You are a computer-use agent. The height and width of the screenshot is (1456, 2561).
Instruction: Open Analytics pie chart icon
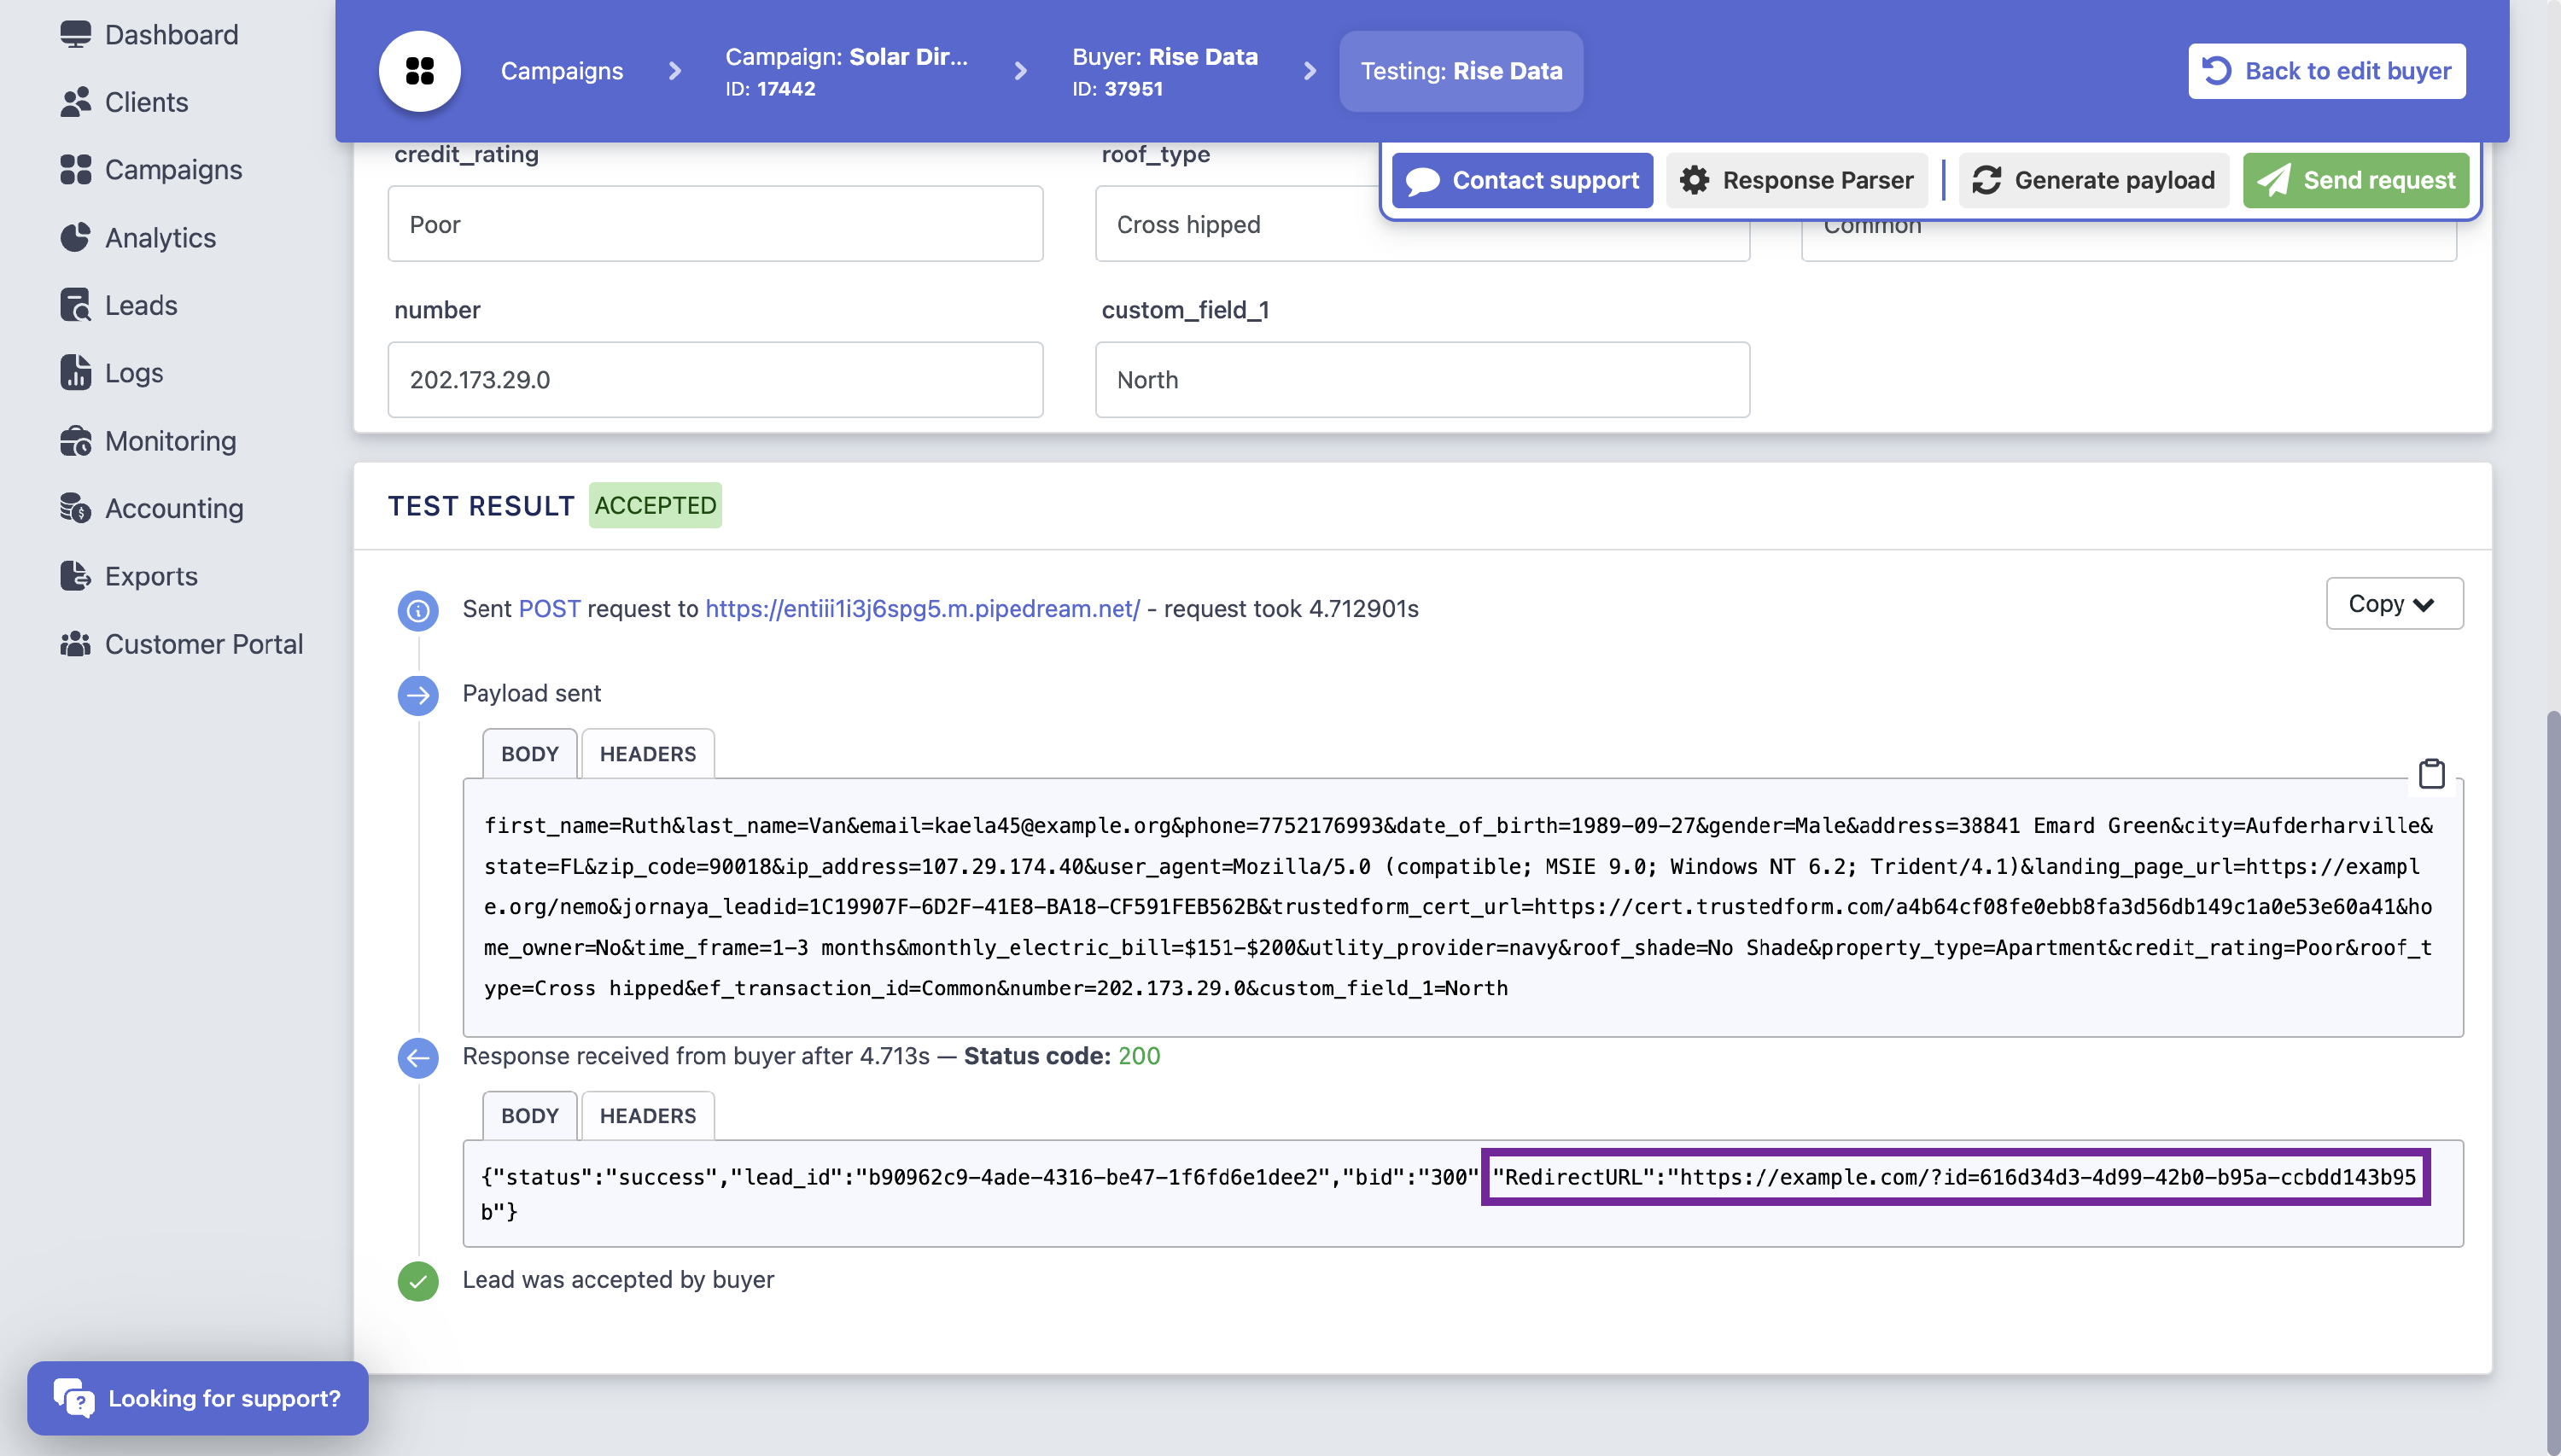pos(75,237)
